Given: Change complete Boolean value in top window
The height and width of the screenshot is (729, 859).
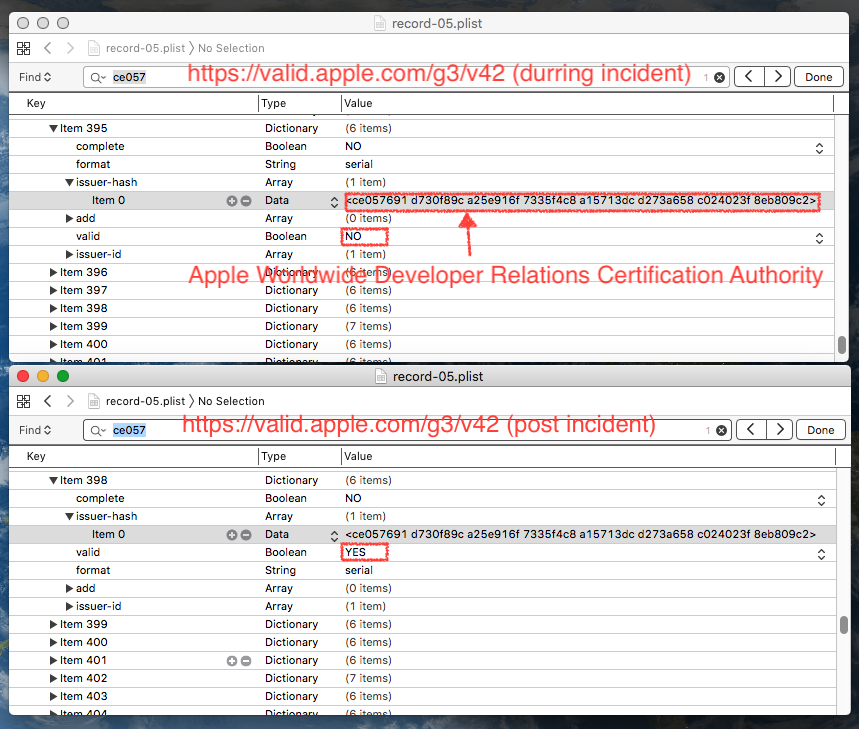Looking at the screenshot, I should (819, 148).
